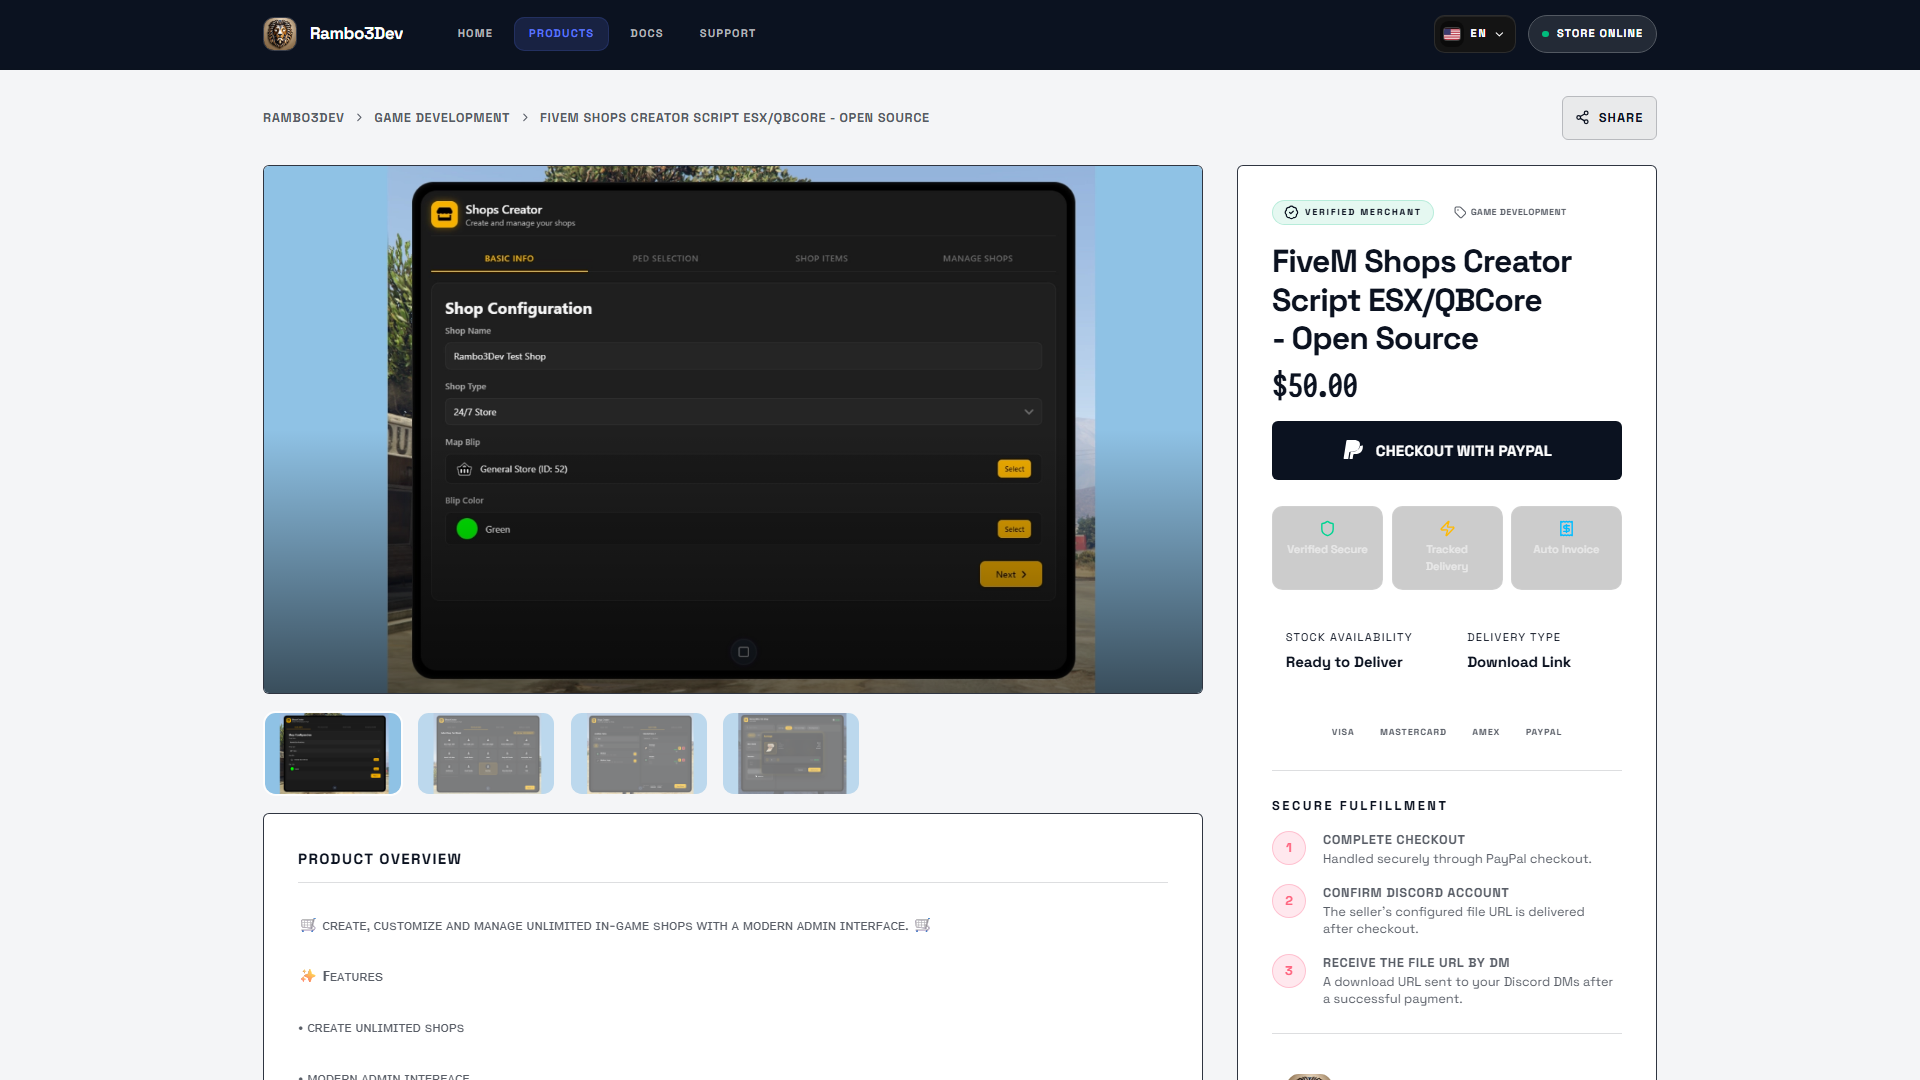Click the shopping cart emoji before the CREATE headline
The width and height of the screenshot is (1920, 1080).
308,925
